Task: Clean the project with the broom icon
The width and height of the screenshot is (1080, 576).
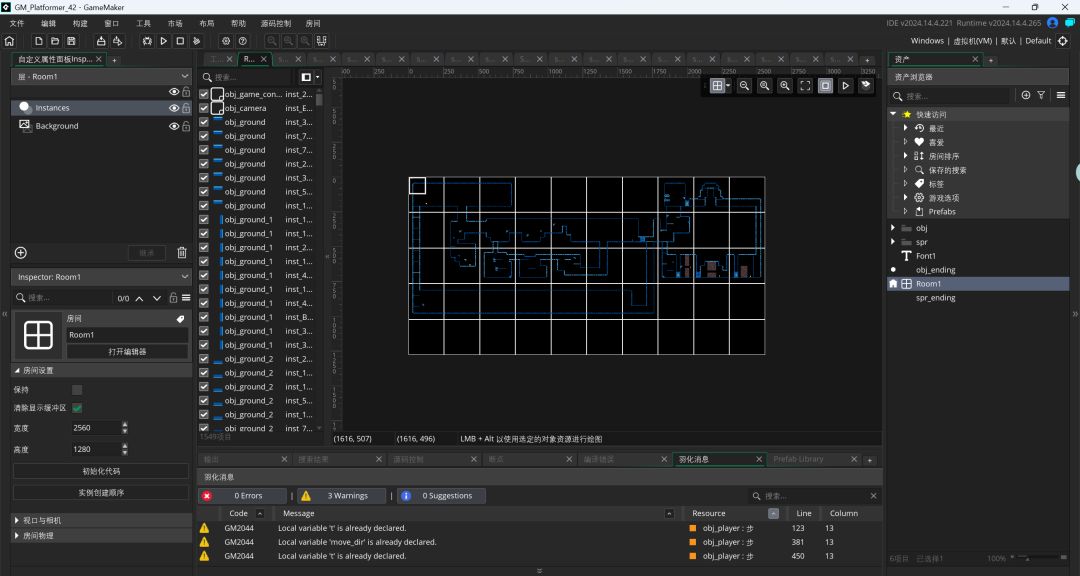Action: pyautogui.click(x=196, y=41)
